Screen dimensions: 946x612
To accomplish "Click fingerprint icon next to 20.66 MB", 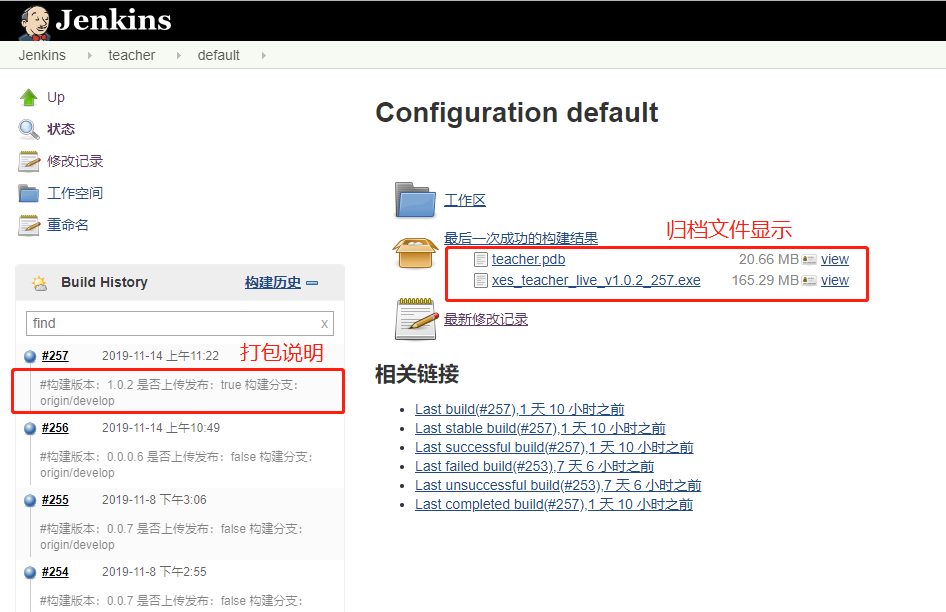I will pyautogui.click(x=809, y=260).
